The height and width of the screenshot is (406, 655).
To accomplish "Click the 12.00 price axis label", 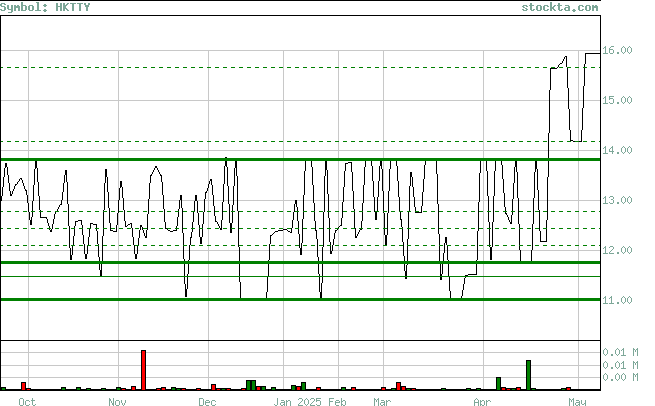I will [617, 250].
